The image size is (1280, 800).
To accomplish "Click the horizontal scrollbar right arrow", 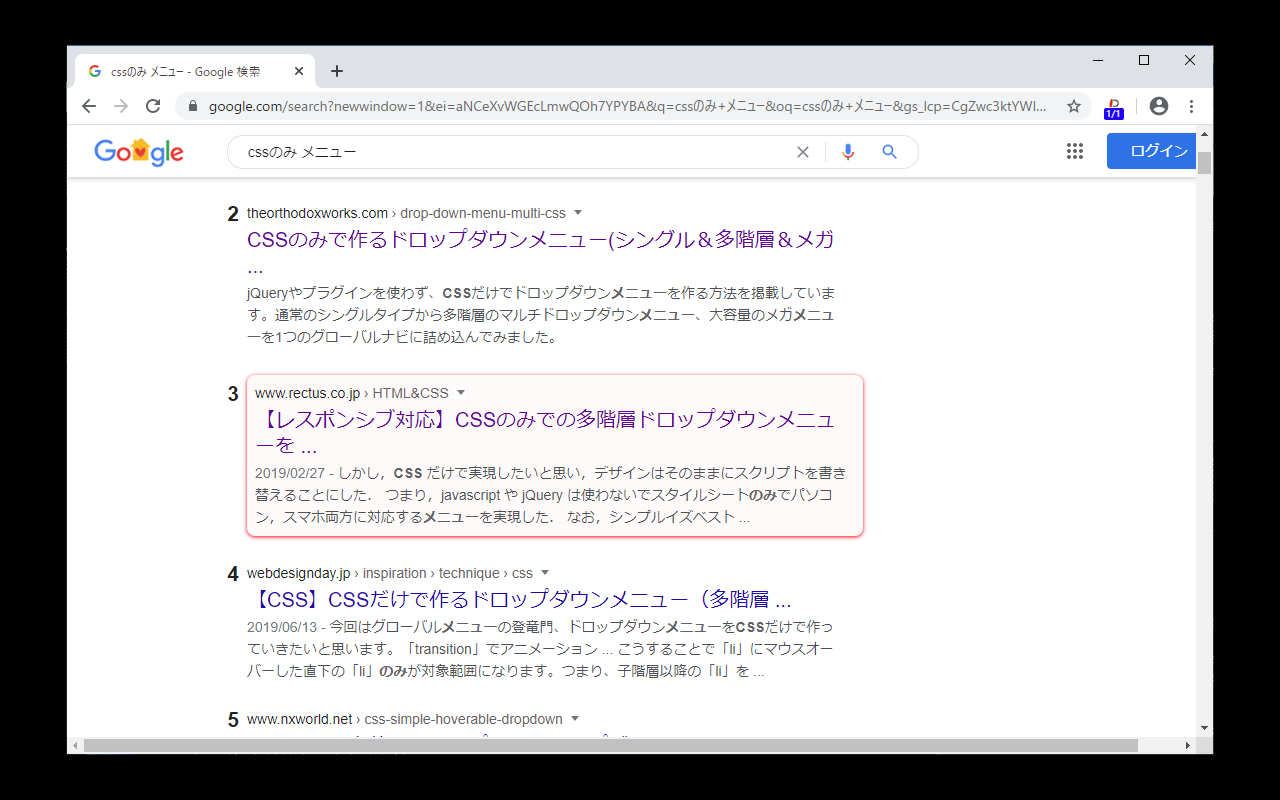I will [x=1188, y=745].
